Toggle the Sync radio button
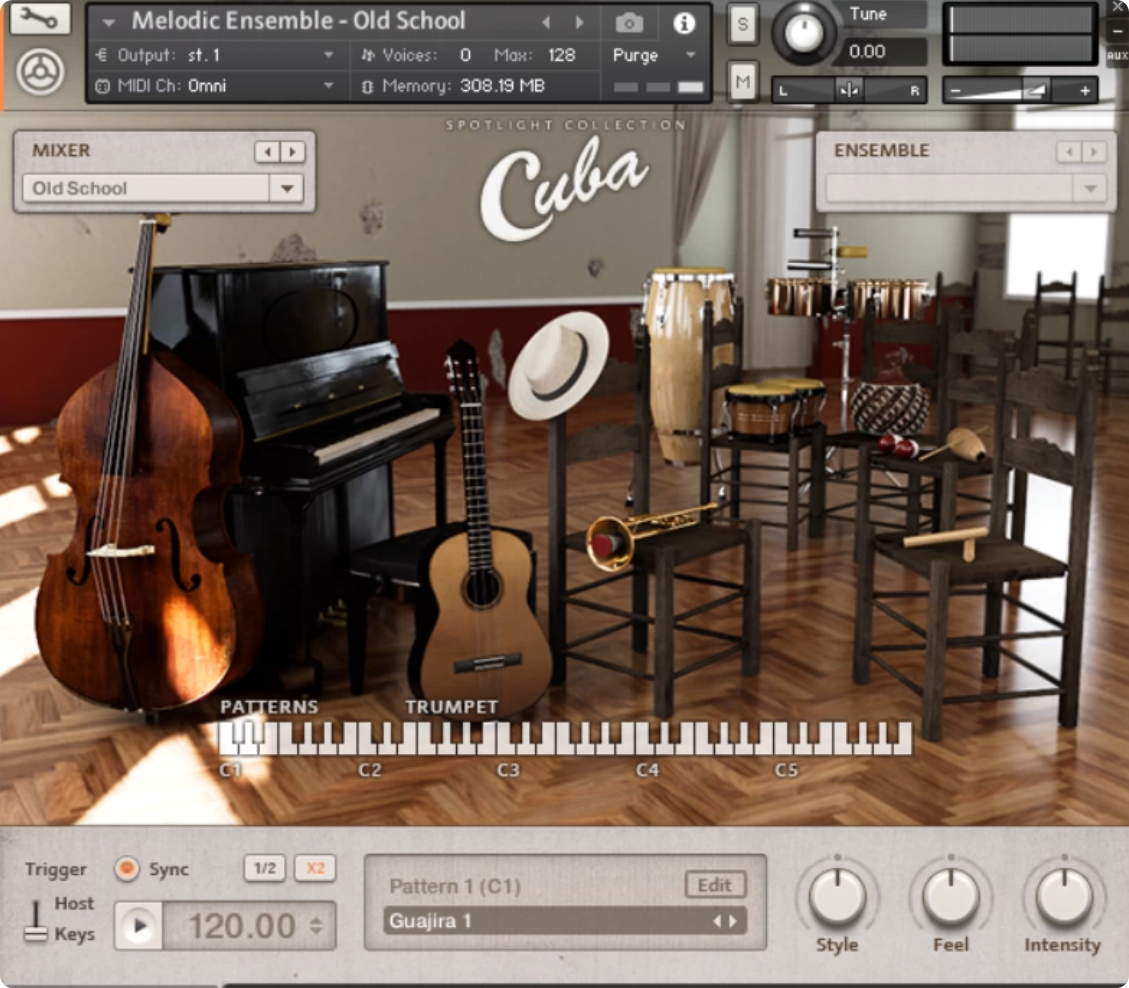The height and width of the screenshot is (988, 1129). 127,869
